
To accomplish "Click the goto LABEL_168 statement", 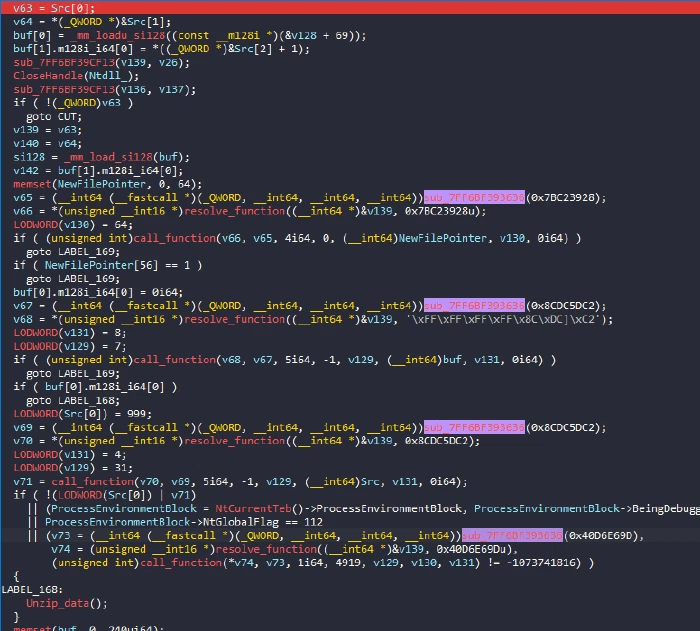I will 73,400.
